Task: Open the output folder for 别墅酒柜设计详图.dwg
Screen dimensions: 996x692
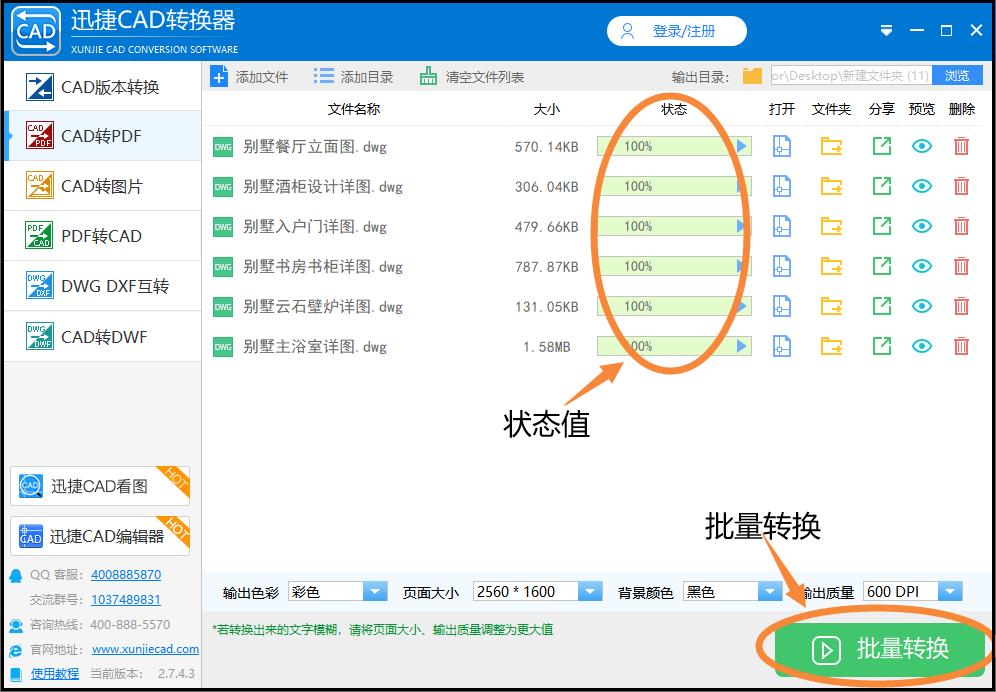Action: (831, 186)
